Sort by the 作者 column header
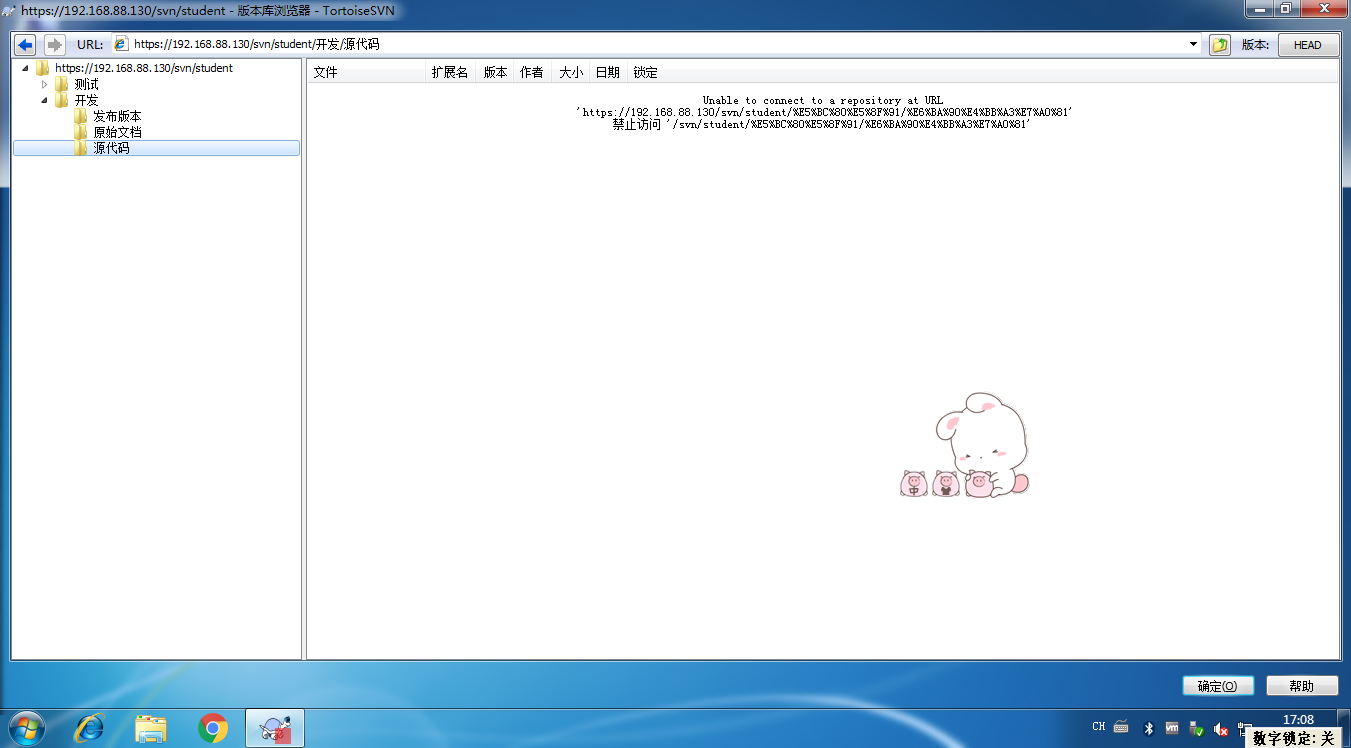This screenshot has width=1351, height=748. [531, 72]
